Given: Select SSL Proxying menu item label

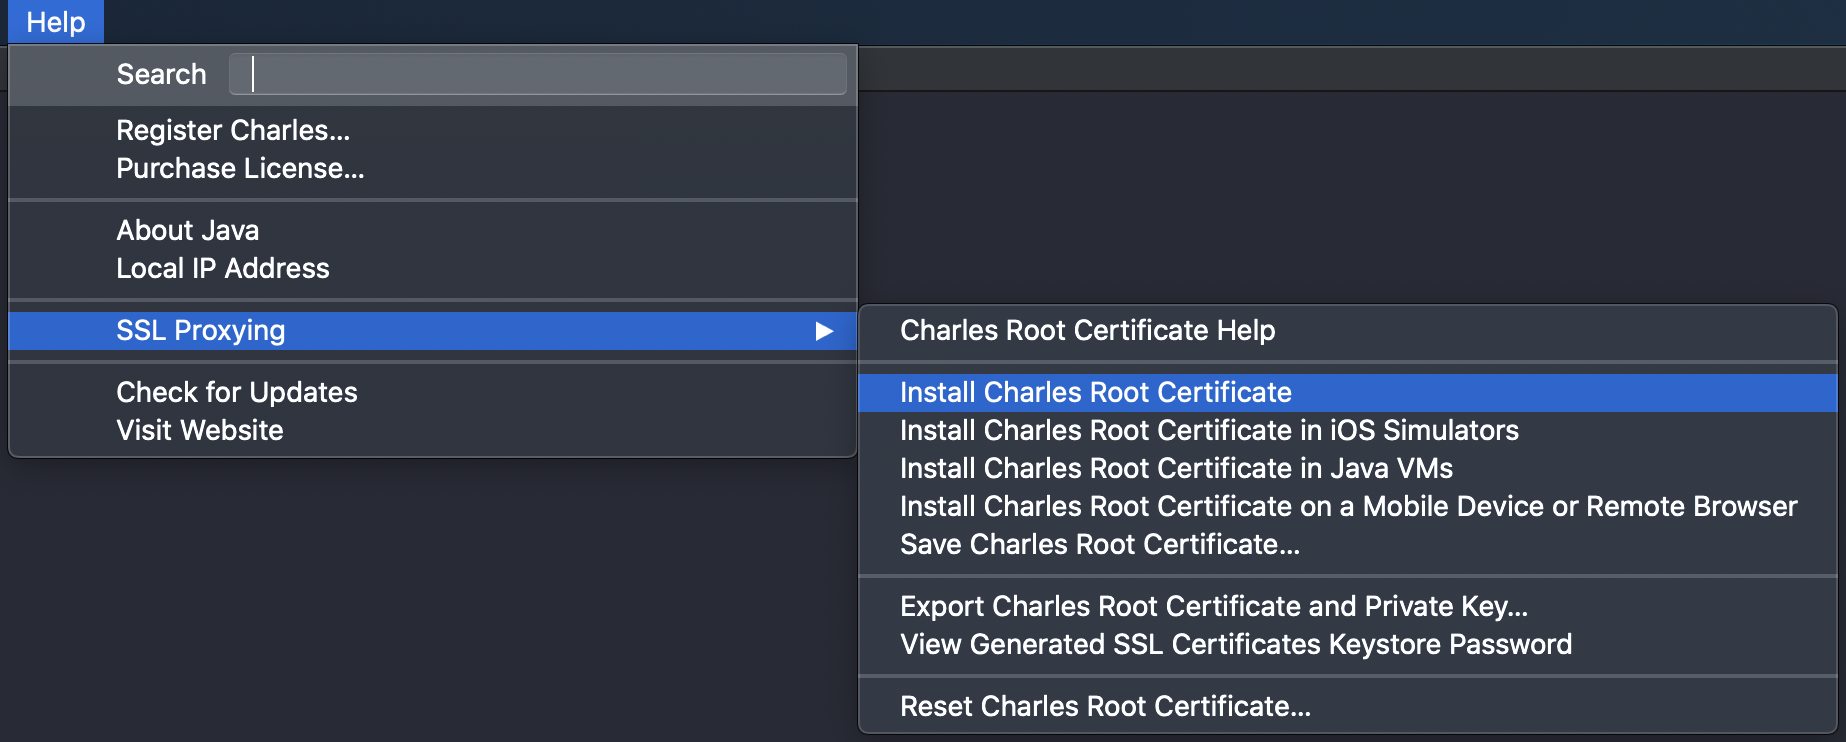Looking at the screenshot, I should [201, 331].
